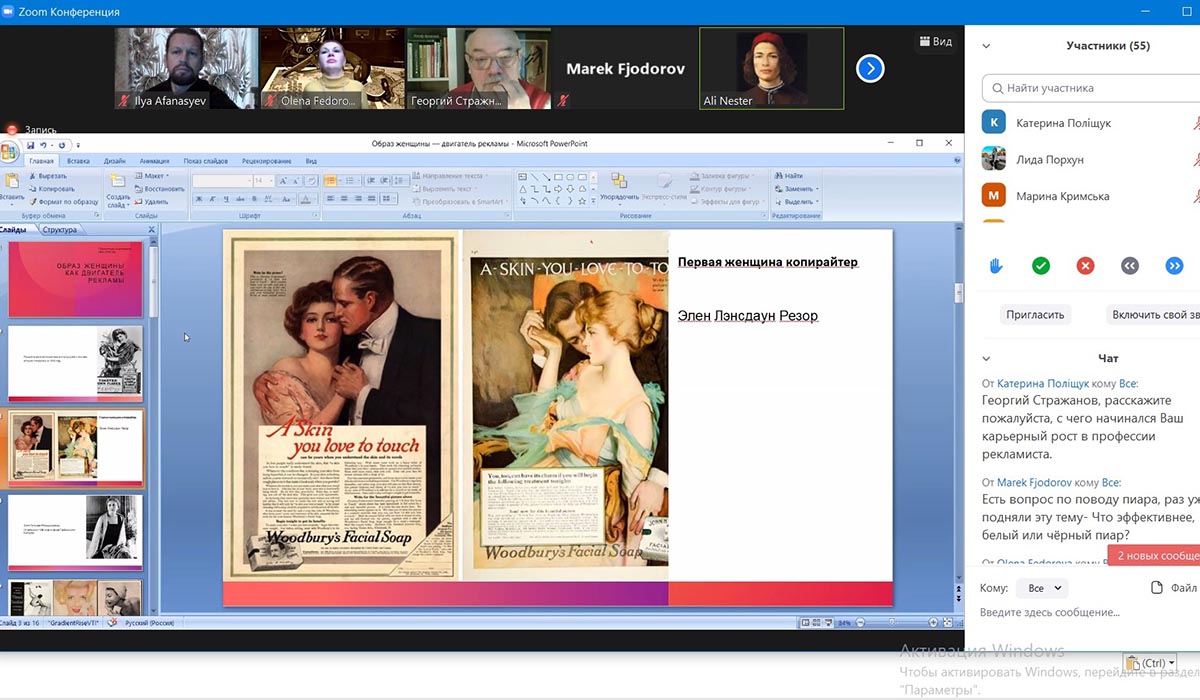Image resolution: width=1200 pixels, height=700 pixels.
Task: Fit slide to current window
Action: 946,623
